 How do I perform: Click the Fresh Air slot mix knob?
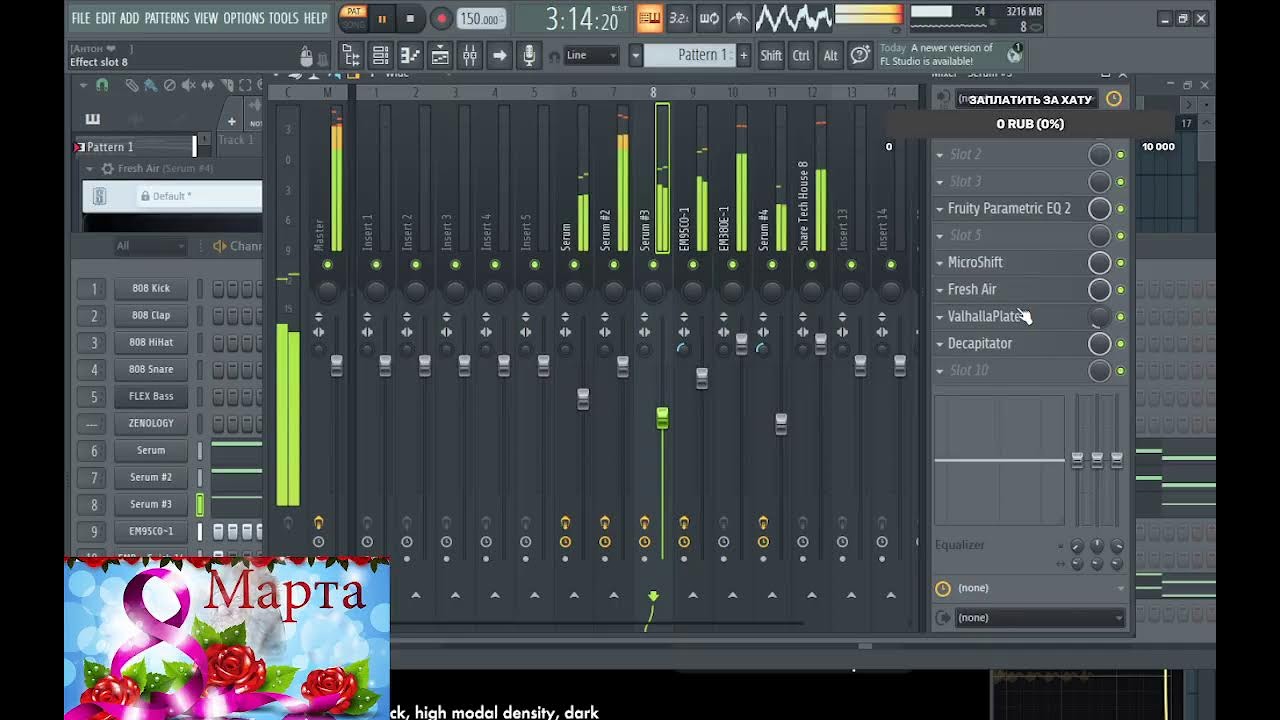point(1099,290)
